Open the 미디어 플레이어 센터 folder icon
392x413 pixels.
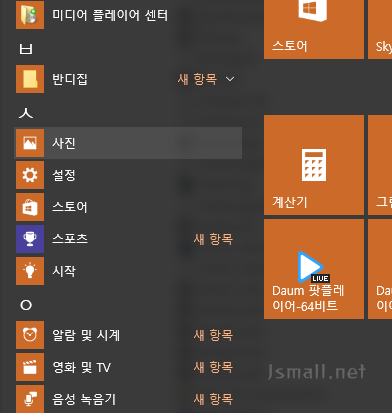click(x=30, y=15)
